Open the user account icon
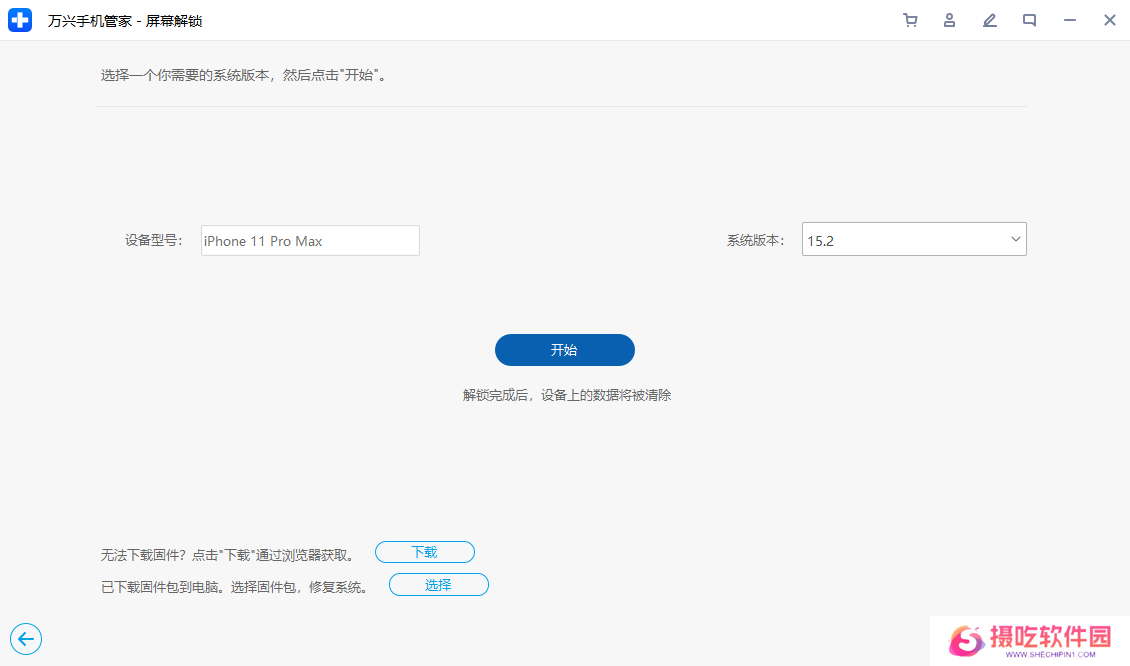Screen dimensions: 1130x666 (950, 20)
